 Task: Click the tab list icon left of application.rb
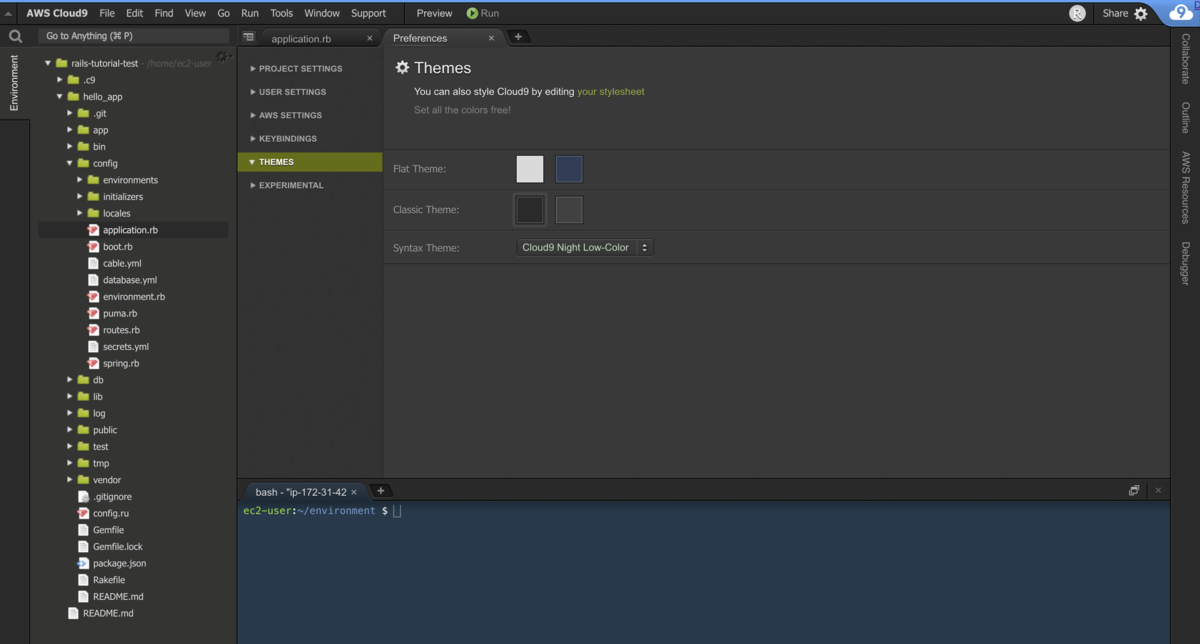point(249,37)
